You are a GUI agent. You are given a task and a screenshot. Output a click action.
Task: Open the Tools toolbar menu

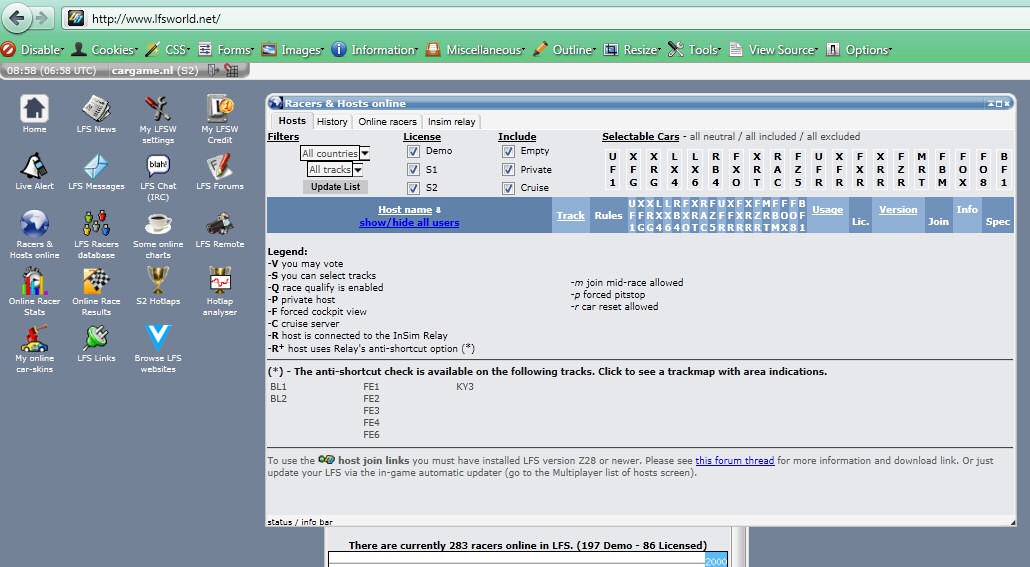coord(695,49)
